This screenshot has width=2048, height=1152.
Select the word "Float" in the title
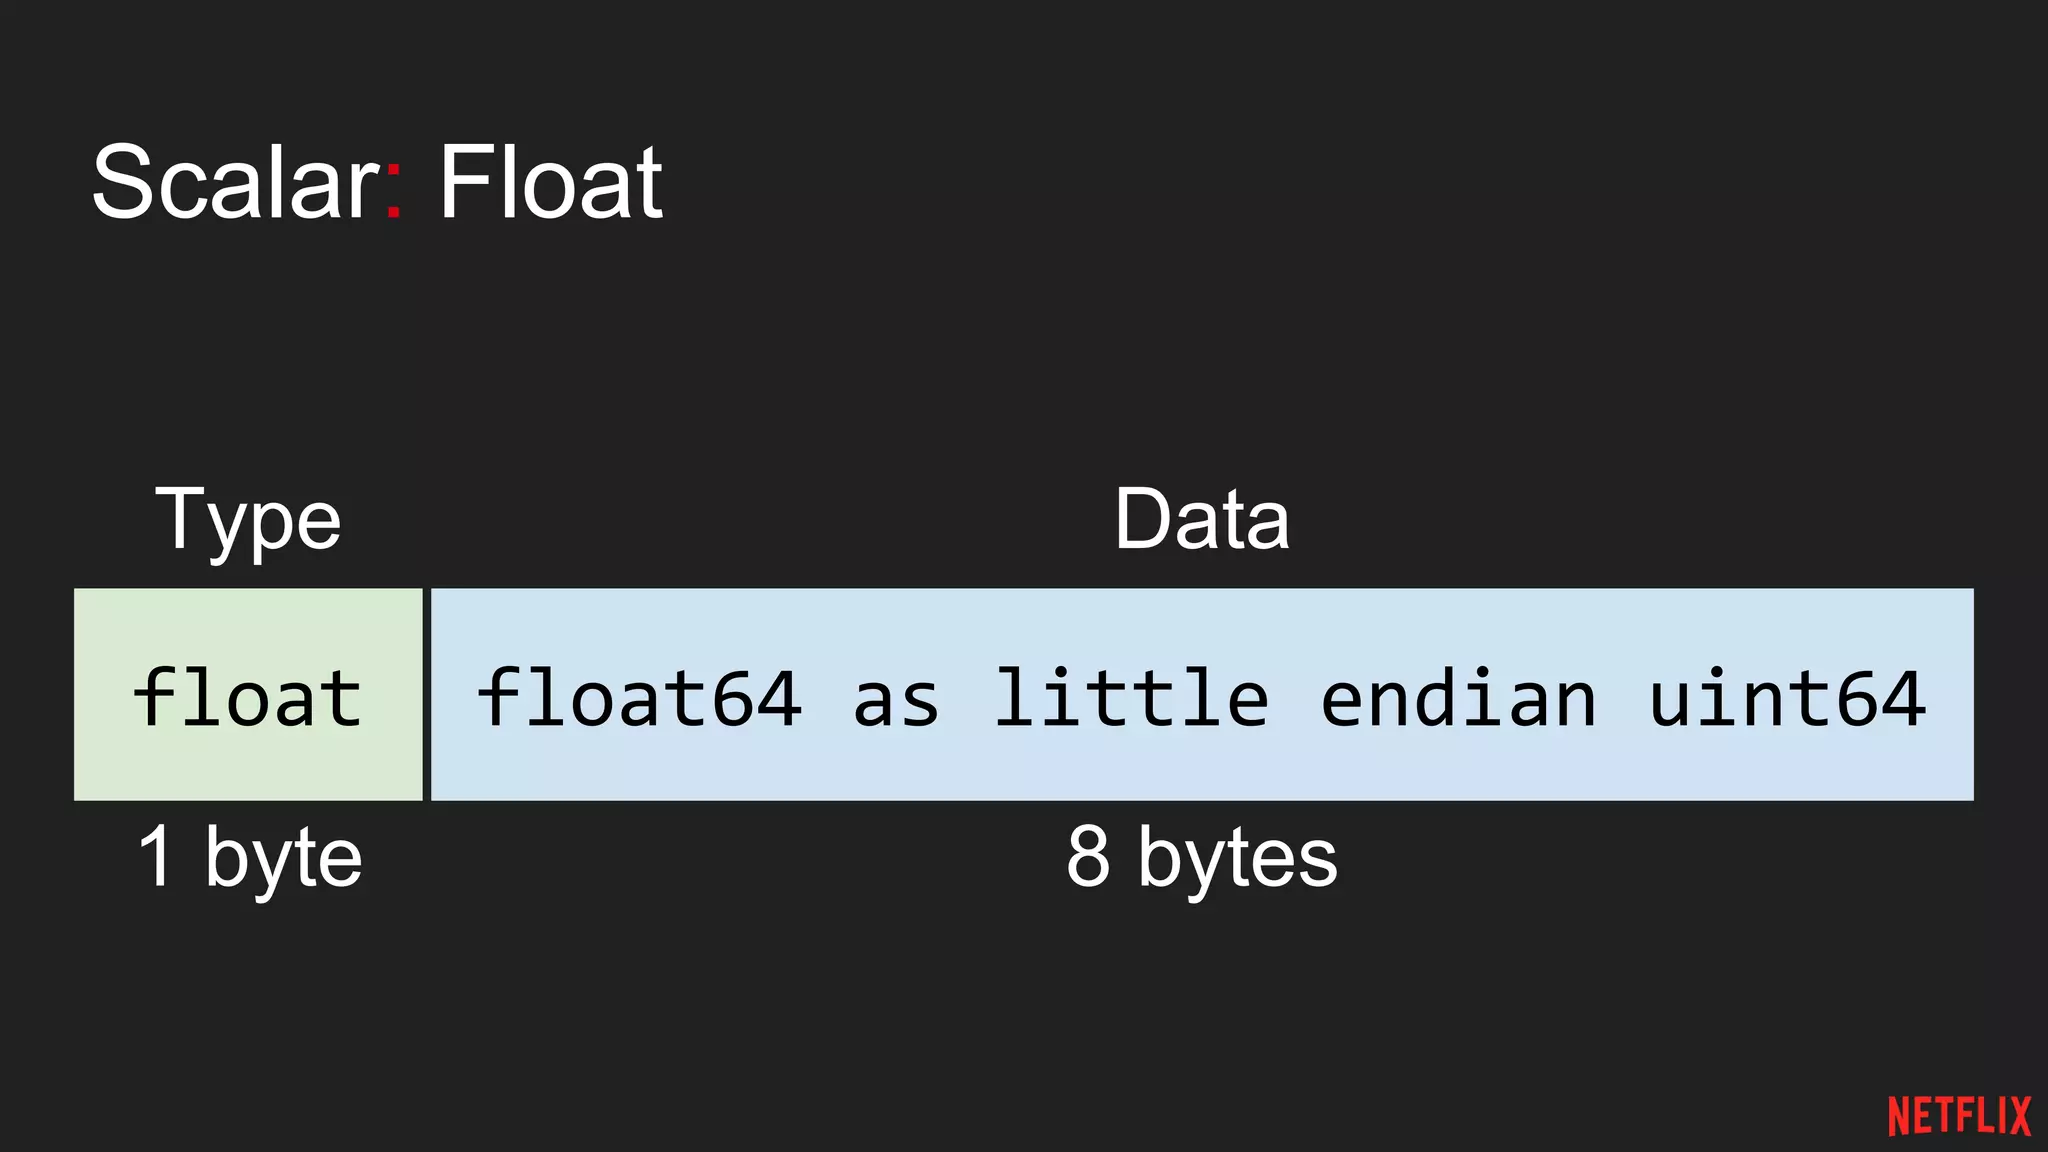coord(551,182)
